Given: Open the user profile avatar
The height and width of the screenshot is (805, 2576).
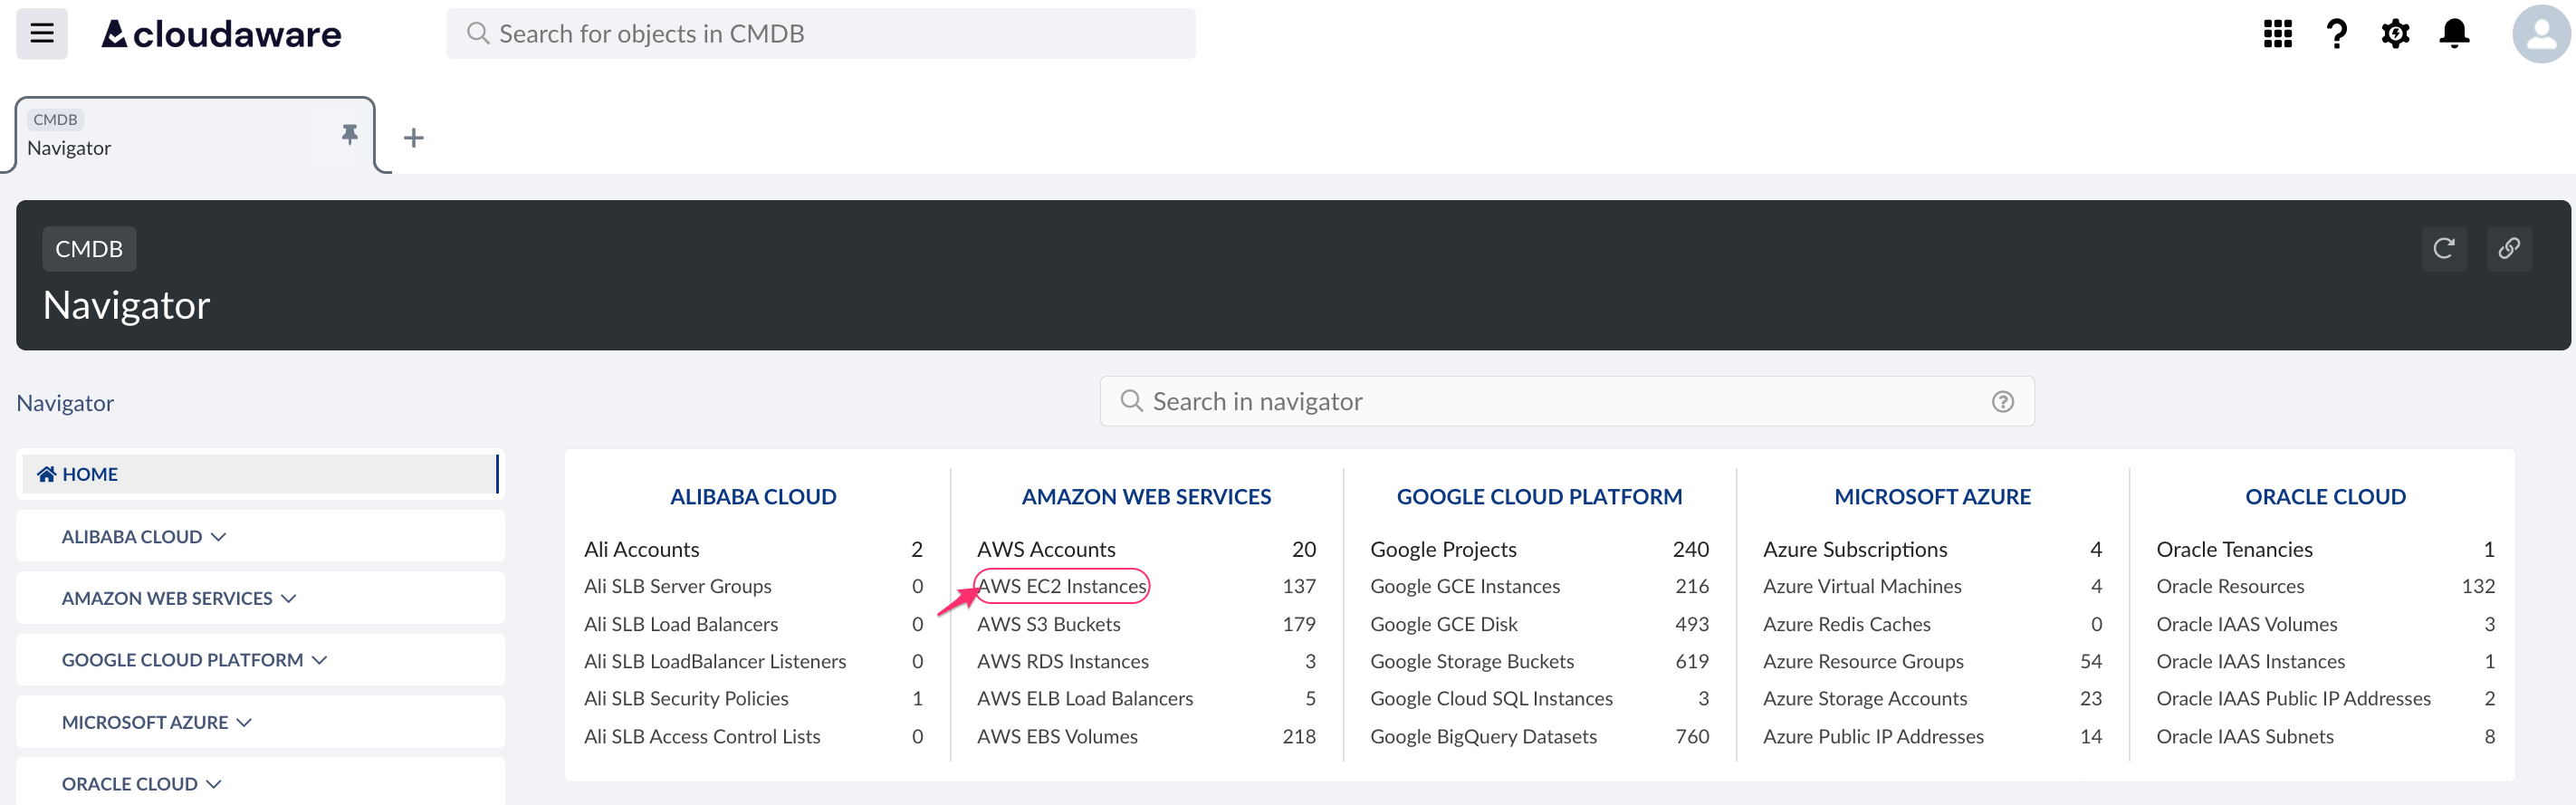Looking at the screenshot, I should 2539,34.
